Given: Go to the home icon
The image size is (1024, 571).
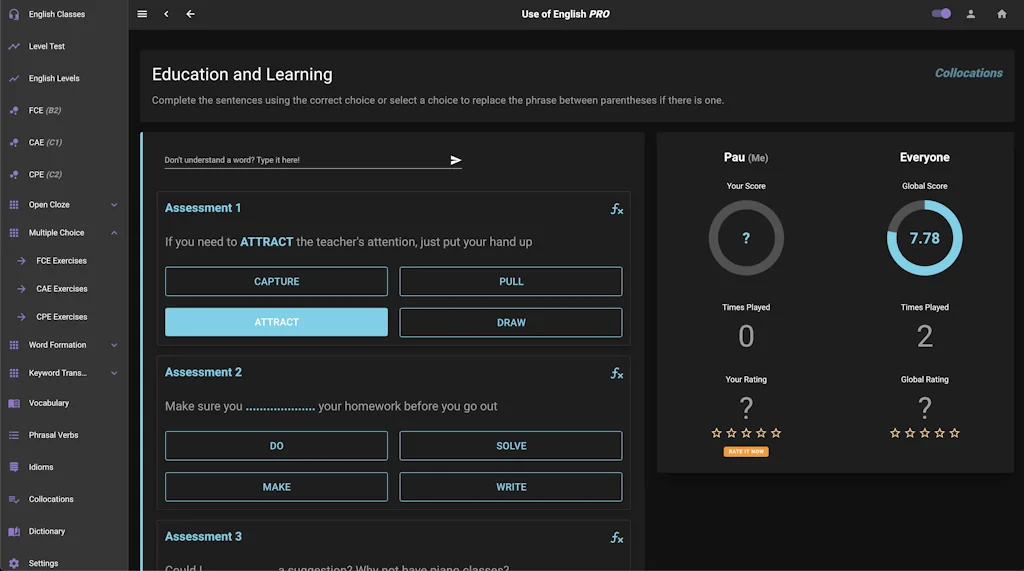Looking at the screenshot, I should coord(1001,14).
